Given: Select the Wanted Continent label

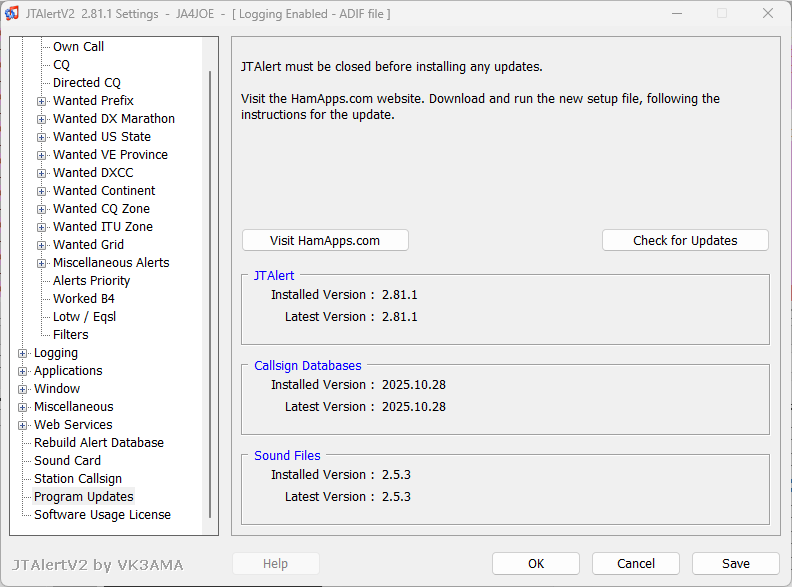Looking at the screenshot, I should pos(104,191).
